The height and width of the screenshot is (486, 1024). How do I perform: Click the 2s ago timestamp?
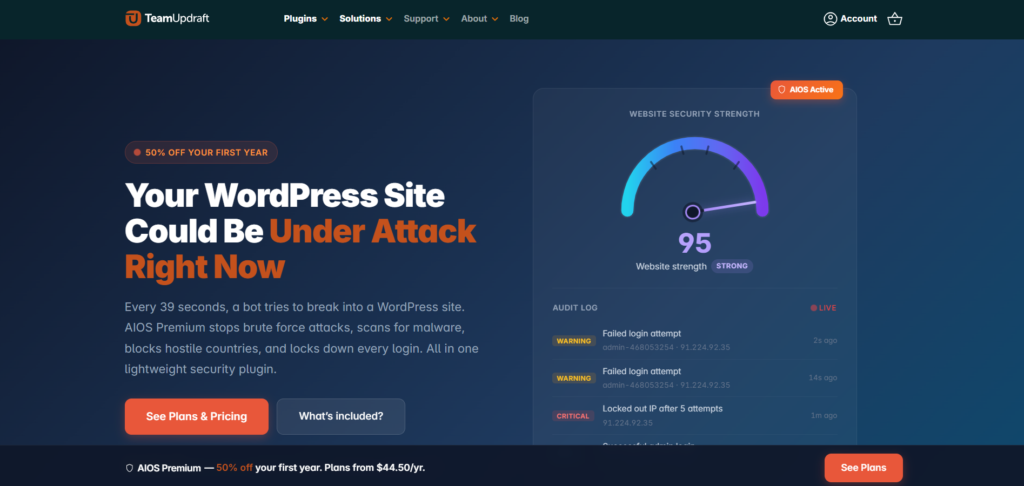pos(825,340)
